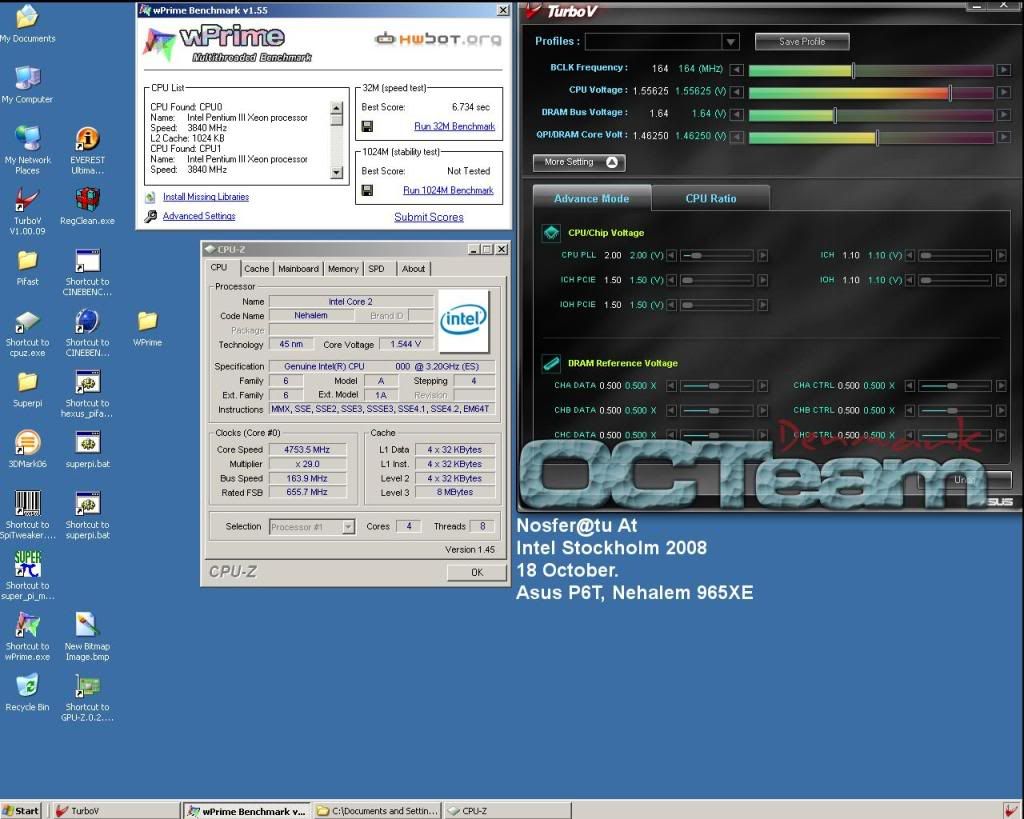The width and height of the screenshot is (1024, 819).
Task: Decrease CPU Voltage with left arrow
Action: pyautogui.click(x=737, y=92)
